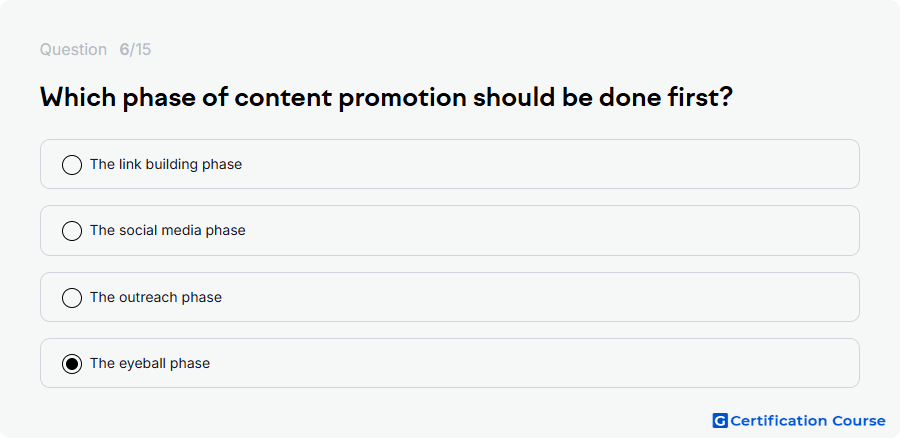Click "The outreach phase" answer text
Viewport: 900px width, 438px height.
(156, 297)
